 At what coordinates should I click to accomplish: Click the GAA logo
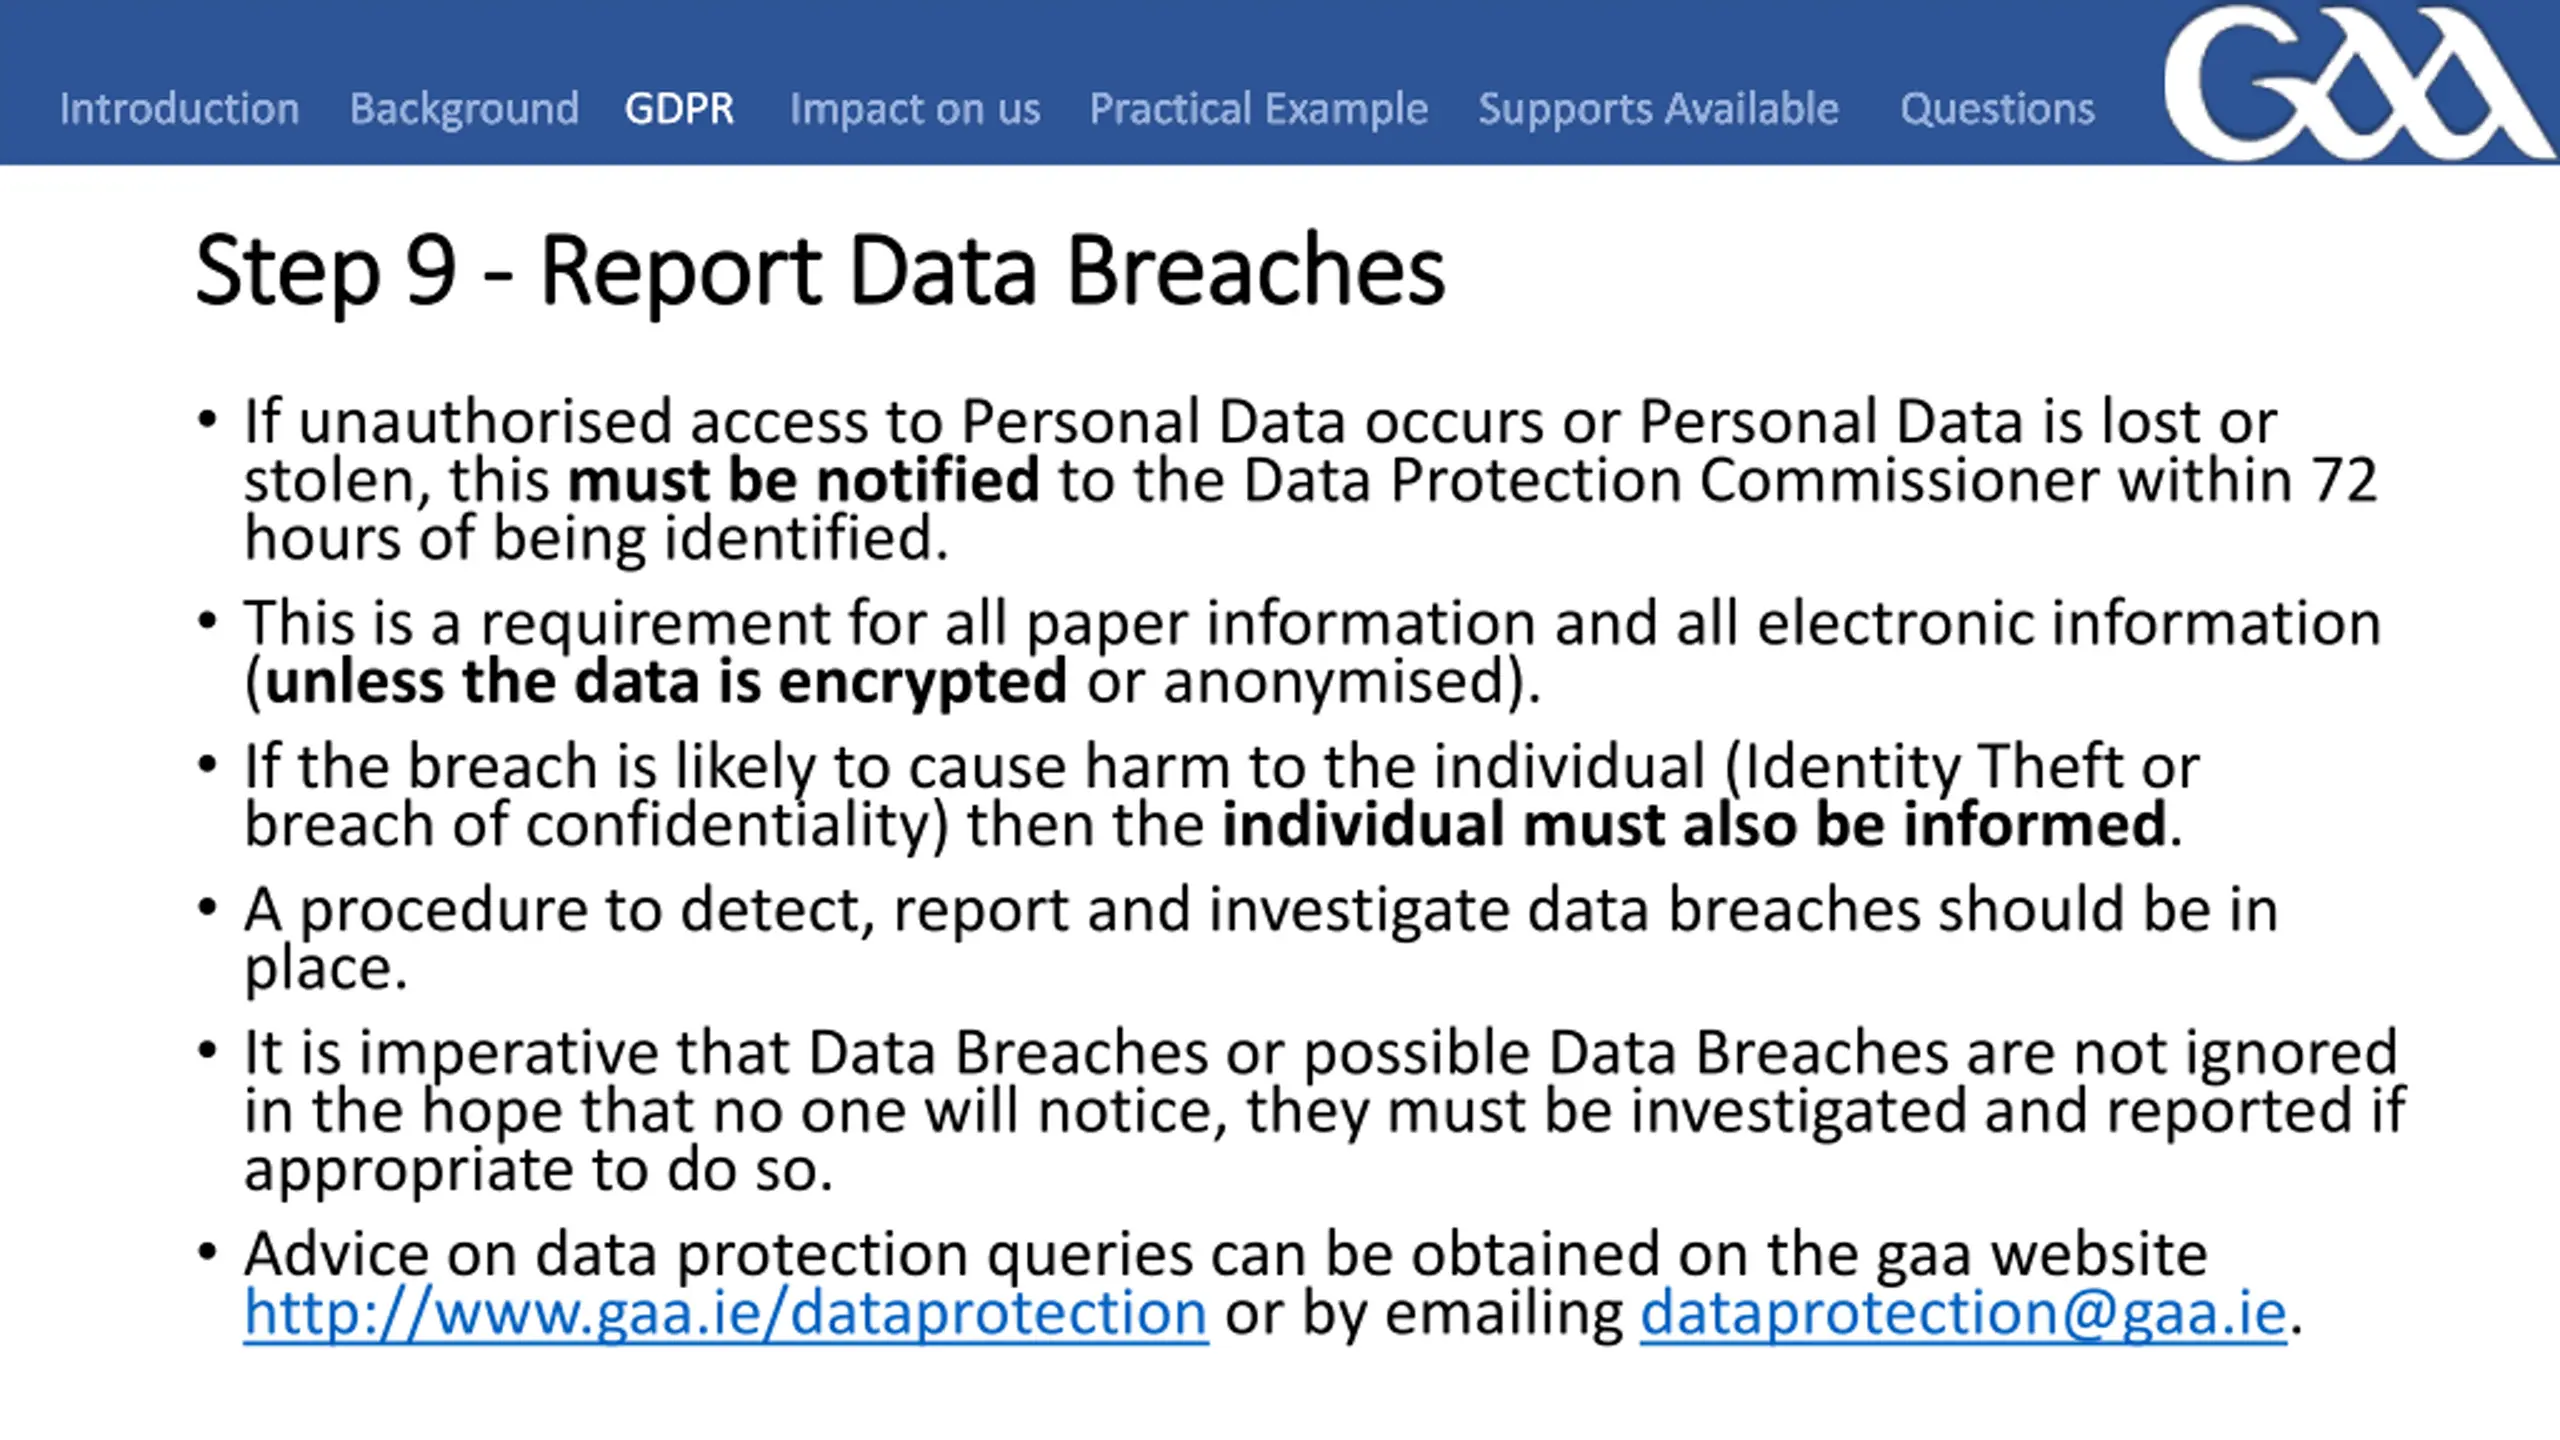2358,82
